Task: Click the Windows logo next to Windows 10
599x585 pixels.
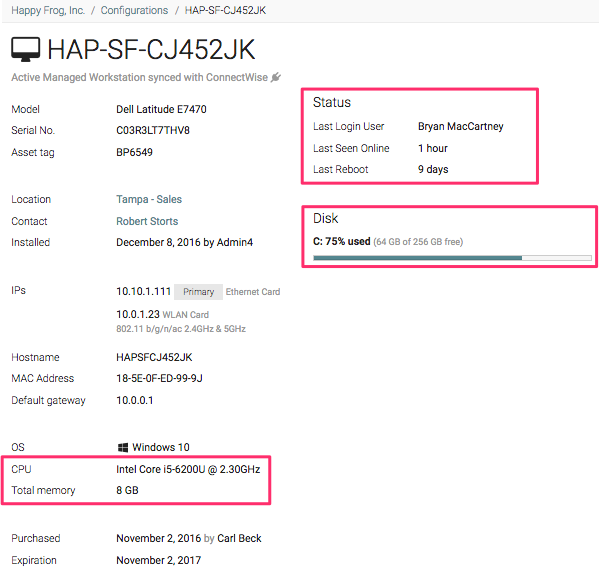Action: 123,447
